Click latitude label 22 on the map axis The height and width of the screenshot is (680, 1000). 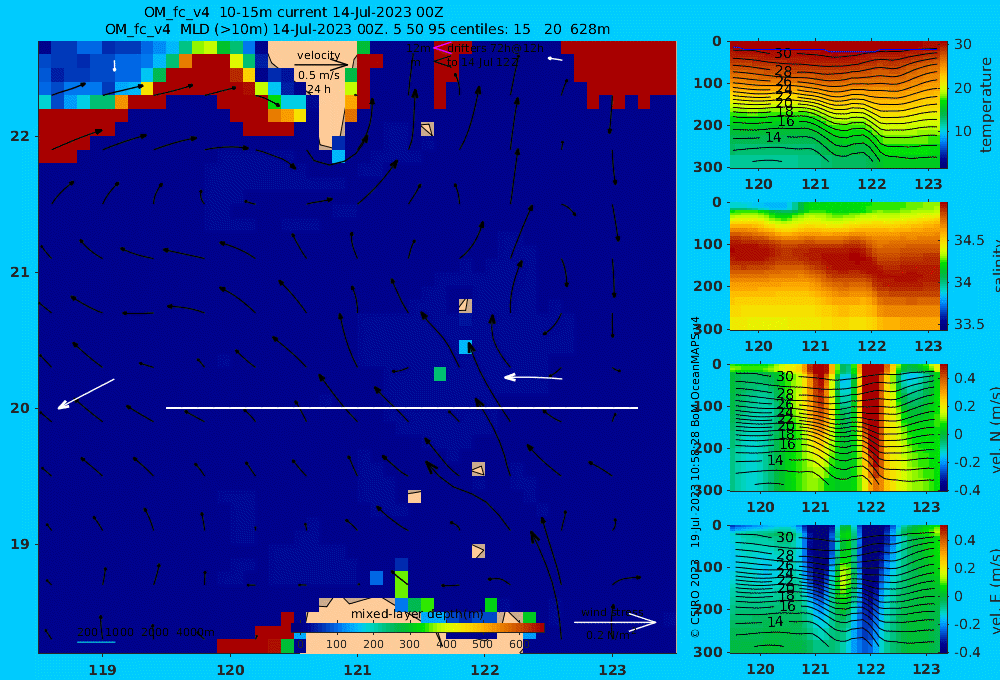(x=20, y=136)
